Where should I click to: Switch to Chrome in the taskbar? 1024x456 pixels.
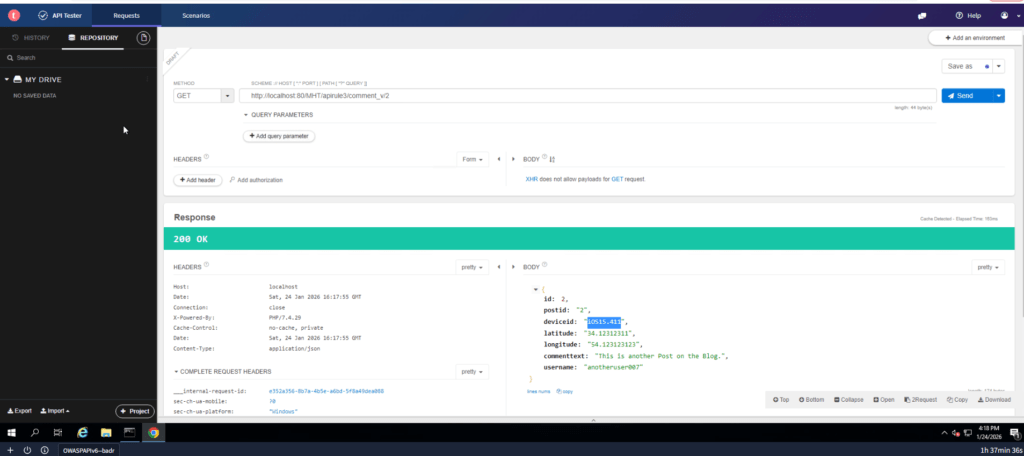153,432
